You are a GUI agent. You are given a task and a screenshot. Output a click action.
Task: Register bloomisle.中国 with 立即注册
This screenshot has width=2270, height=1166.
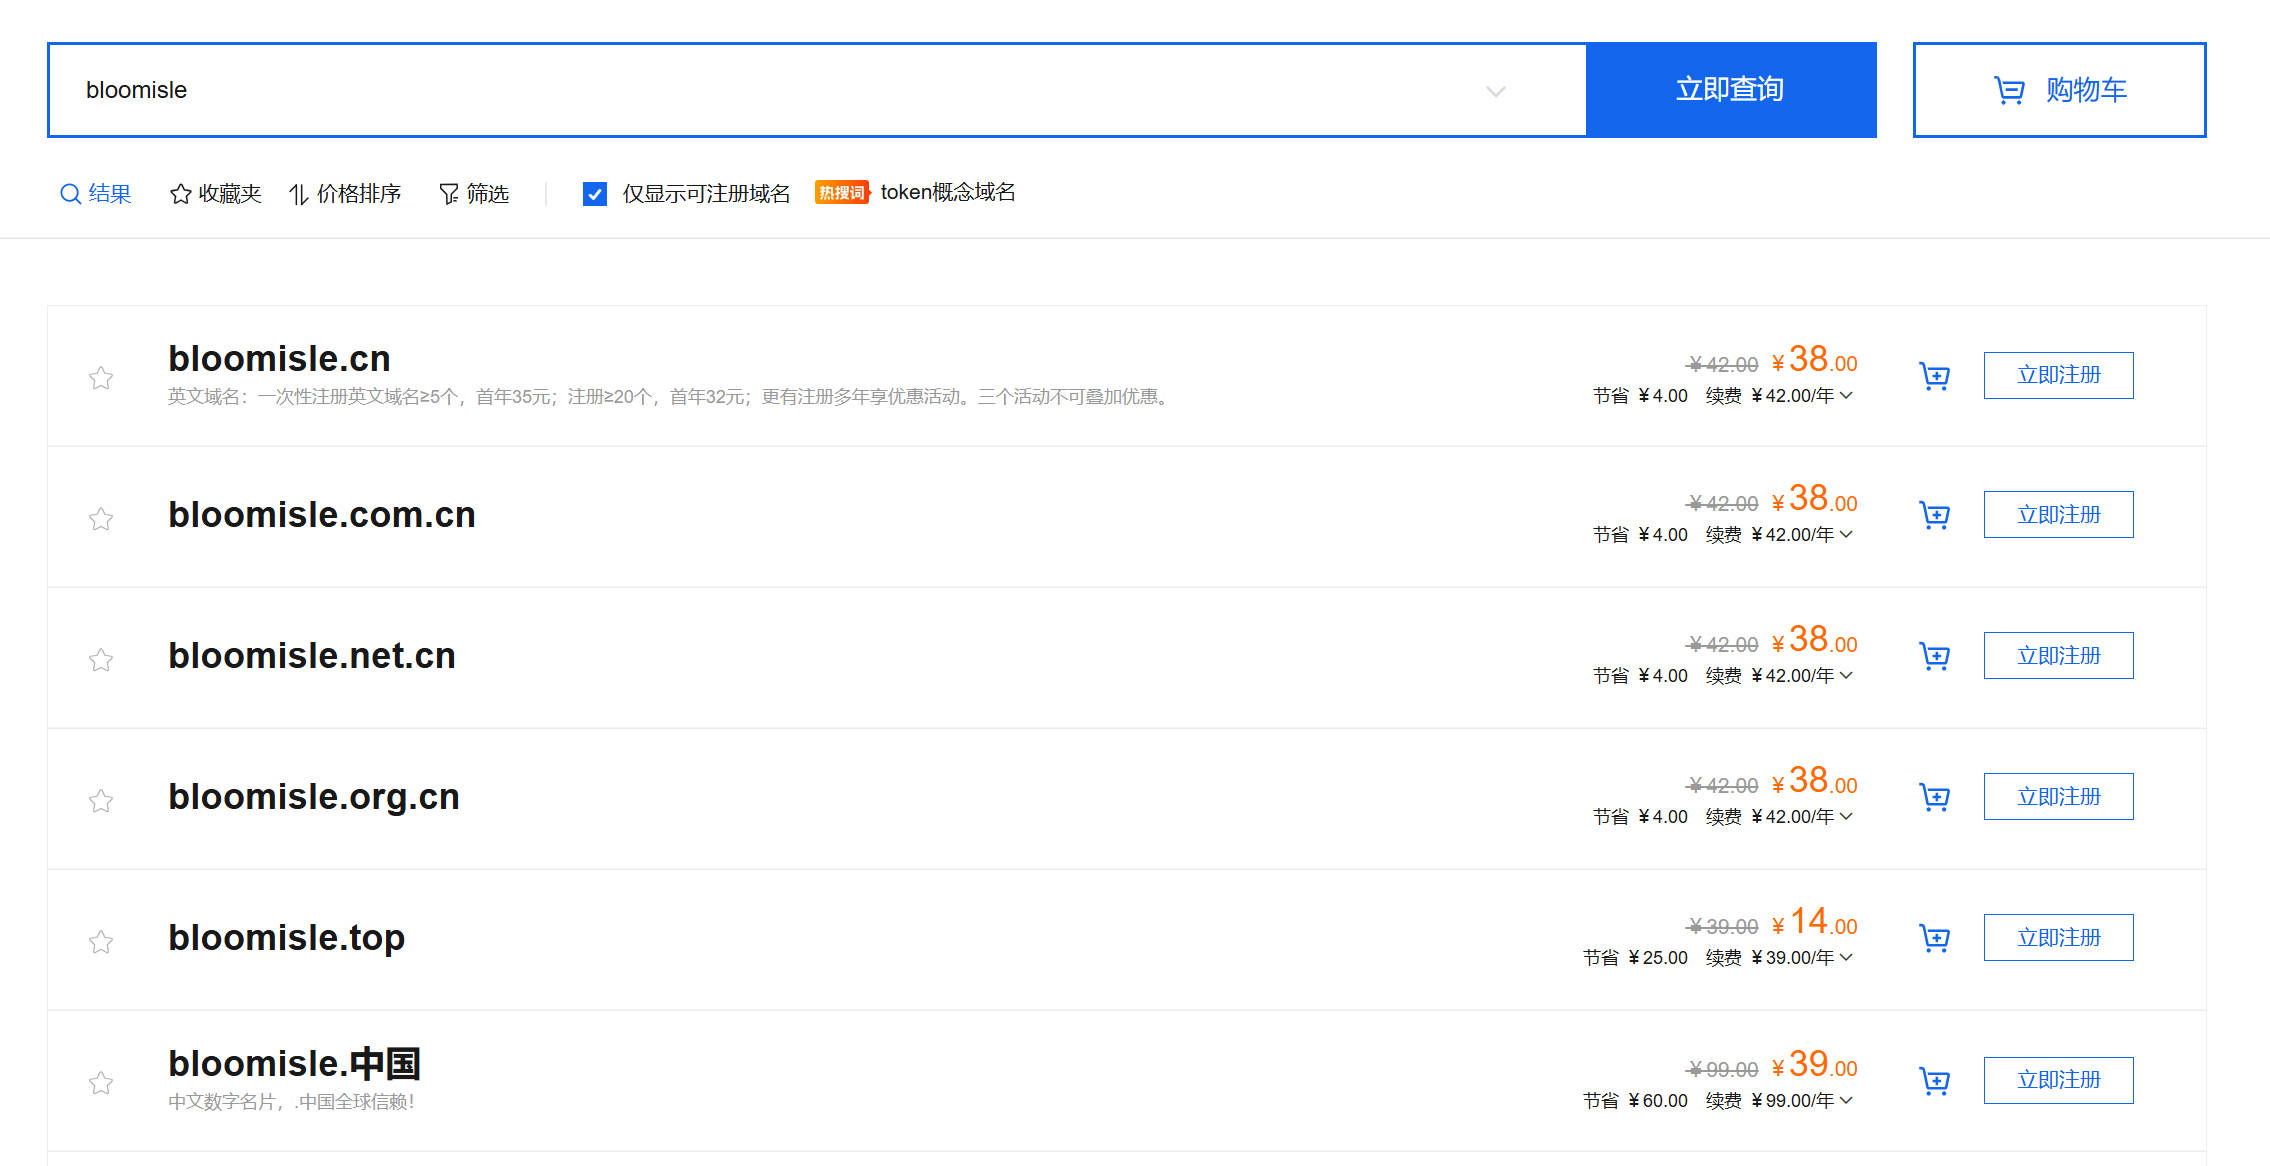(2058, 1080)
